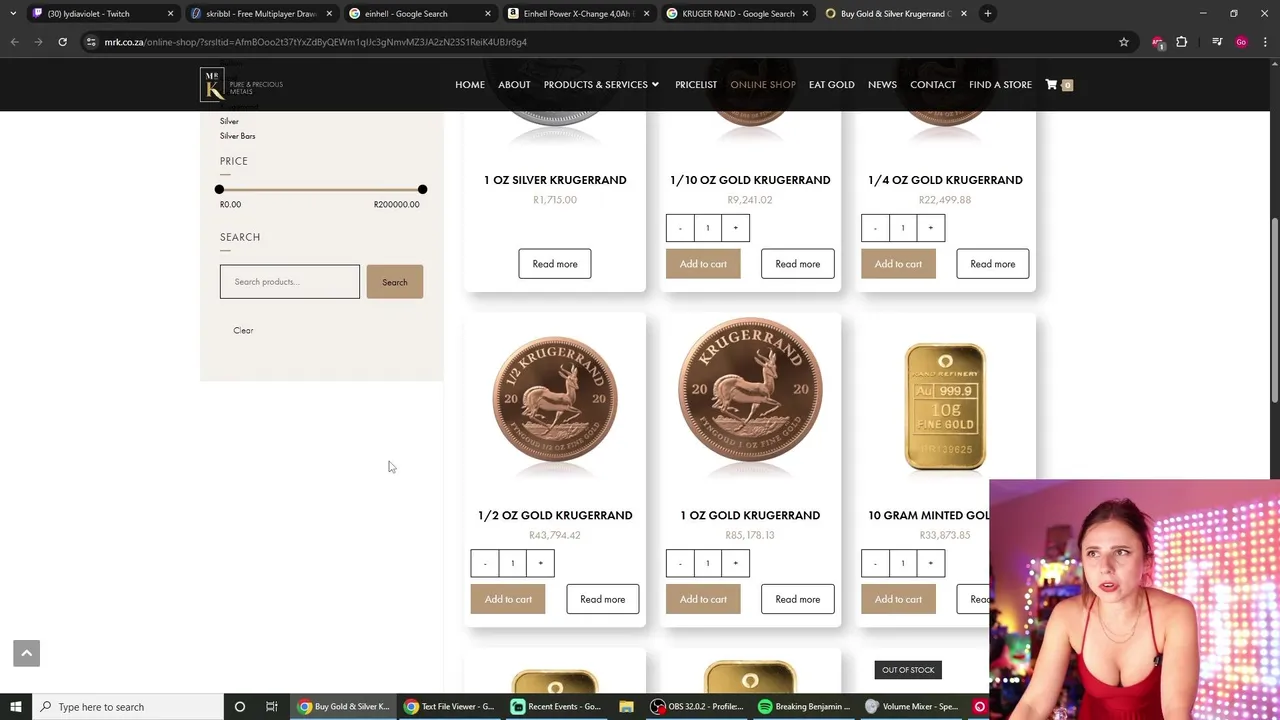Open the Pricelist page
The width and height of the screenshot is (1280, 720).
696,85
